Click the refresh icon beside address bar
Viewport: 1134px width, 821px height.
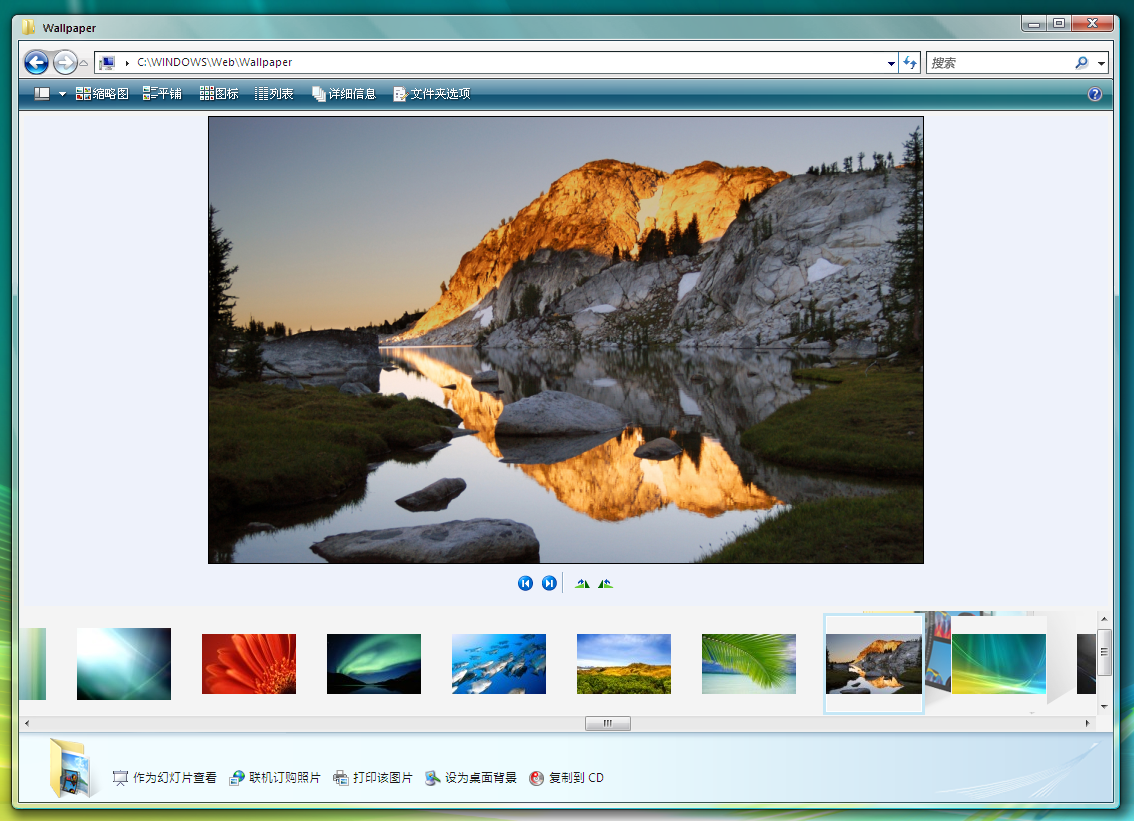910,63
